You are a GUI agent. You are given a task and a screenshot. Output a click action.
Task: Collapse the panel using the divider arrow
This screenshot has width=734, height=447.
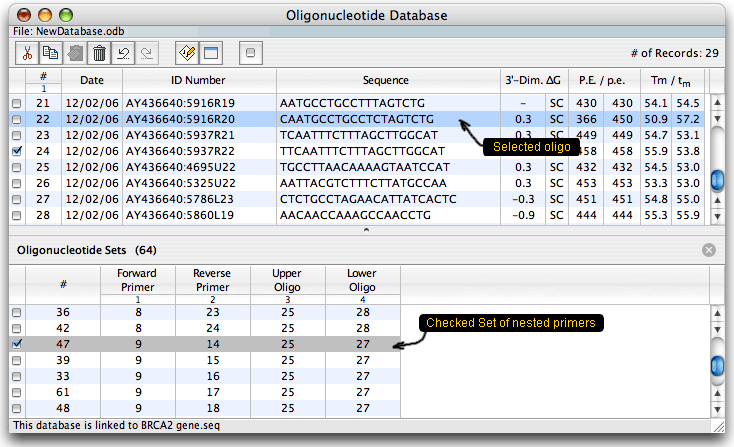pos(366,230)
